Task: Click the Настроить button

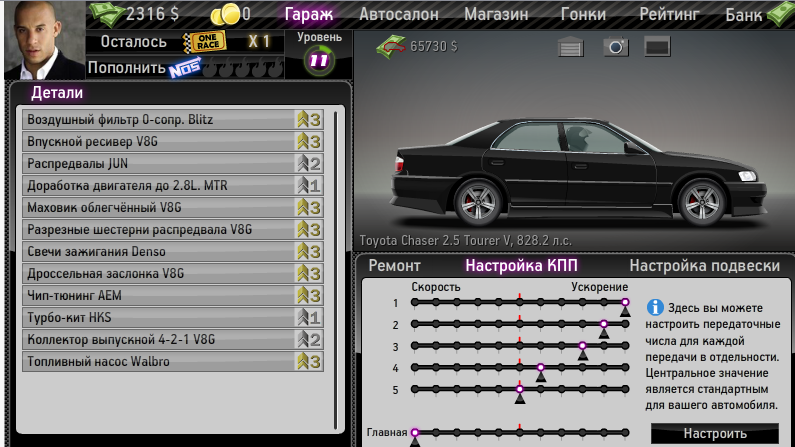Action: [715, 433]
